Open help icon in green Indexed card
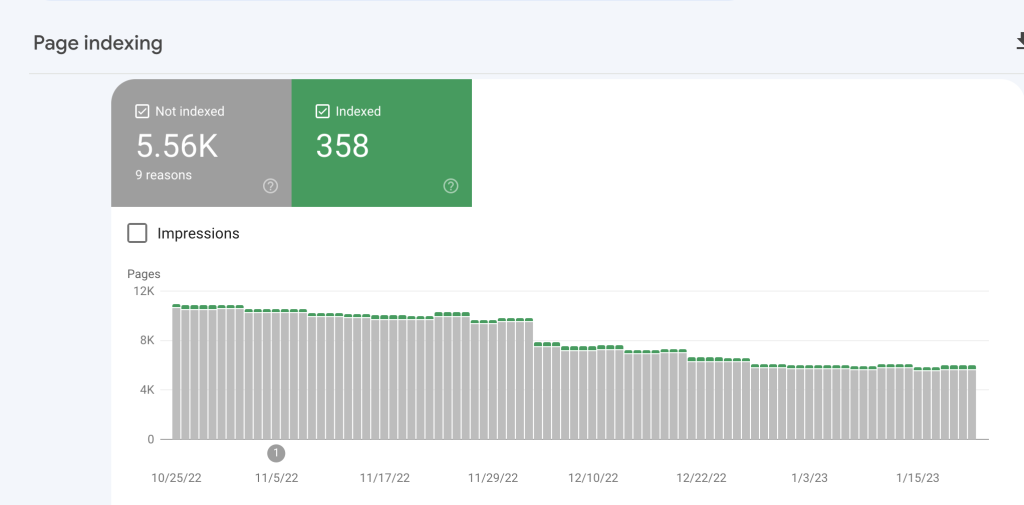The height and width of the screenshot is (505, 1024). (451, 186)
